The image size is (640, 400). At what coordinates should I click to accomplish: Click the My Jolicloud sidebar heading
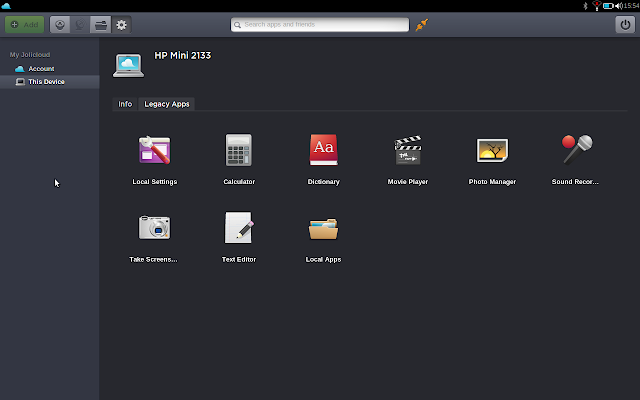[x=30, y=55]
